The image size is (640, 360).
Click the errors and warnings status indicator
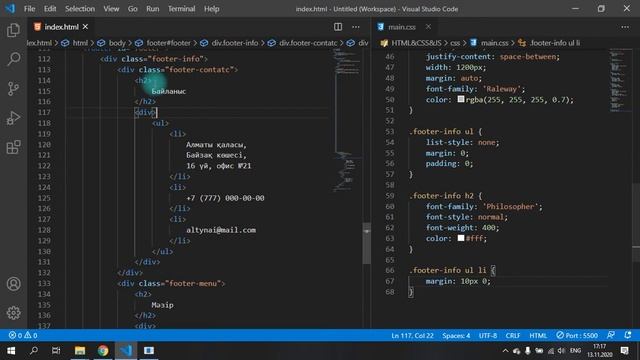23,335
